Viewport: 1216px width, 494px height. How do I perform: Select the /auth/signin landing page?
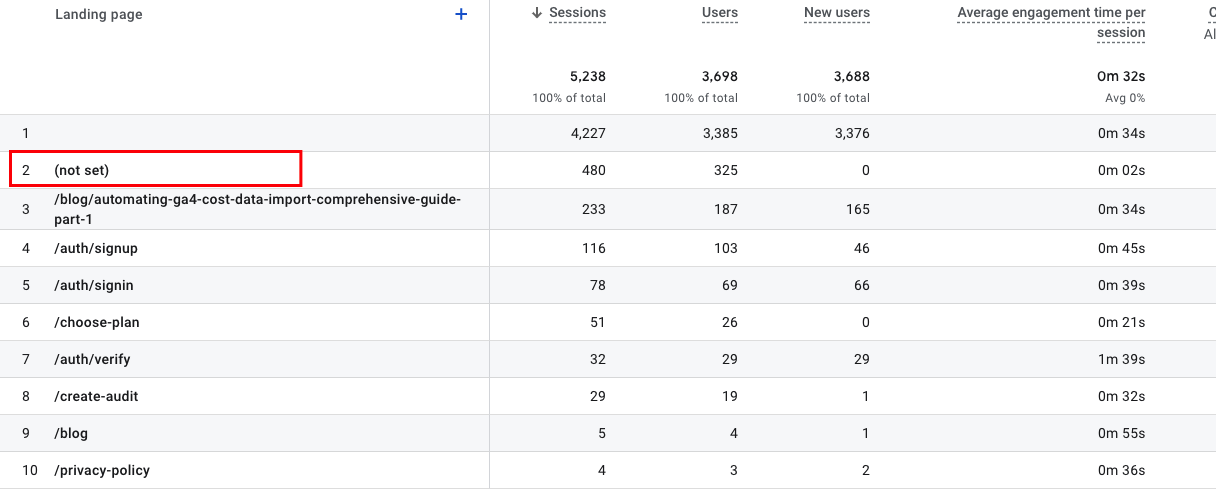[94, 285]
